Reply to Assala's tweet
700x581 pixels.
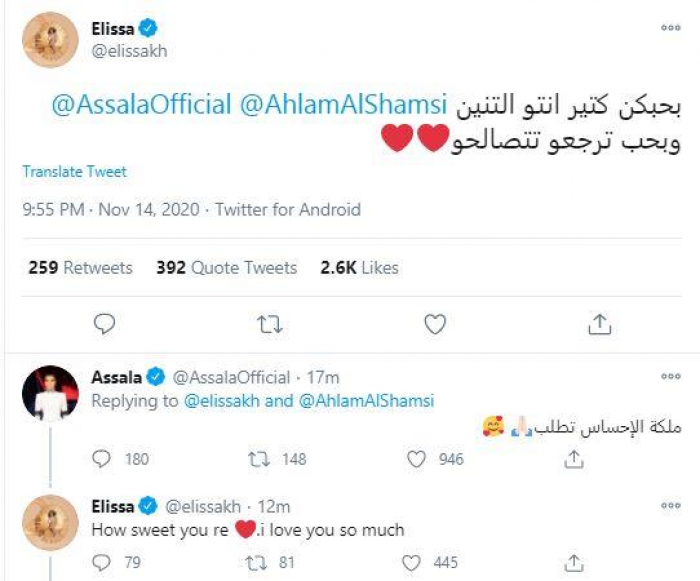(x=103, y=459)
